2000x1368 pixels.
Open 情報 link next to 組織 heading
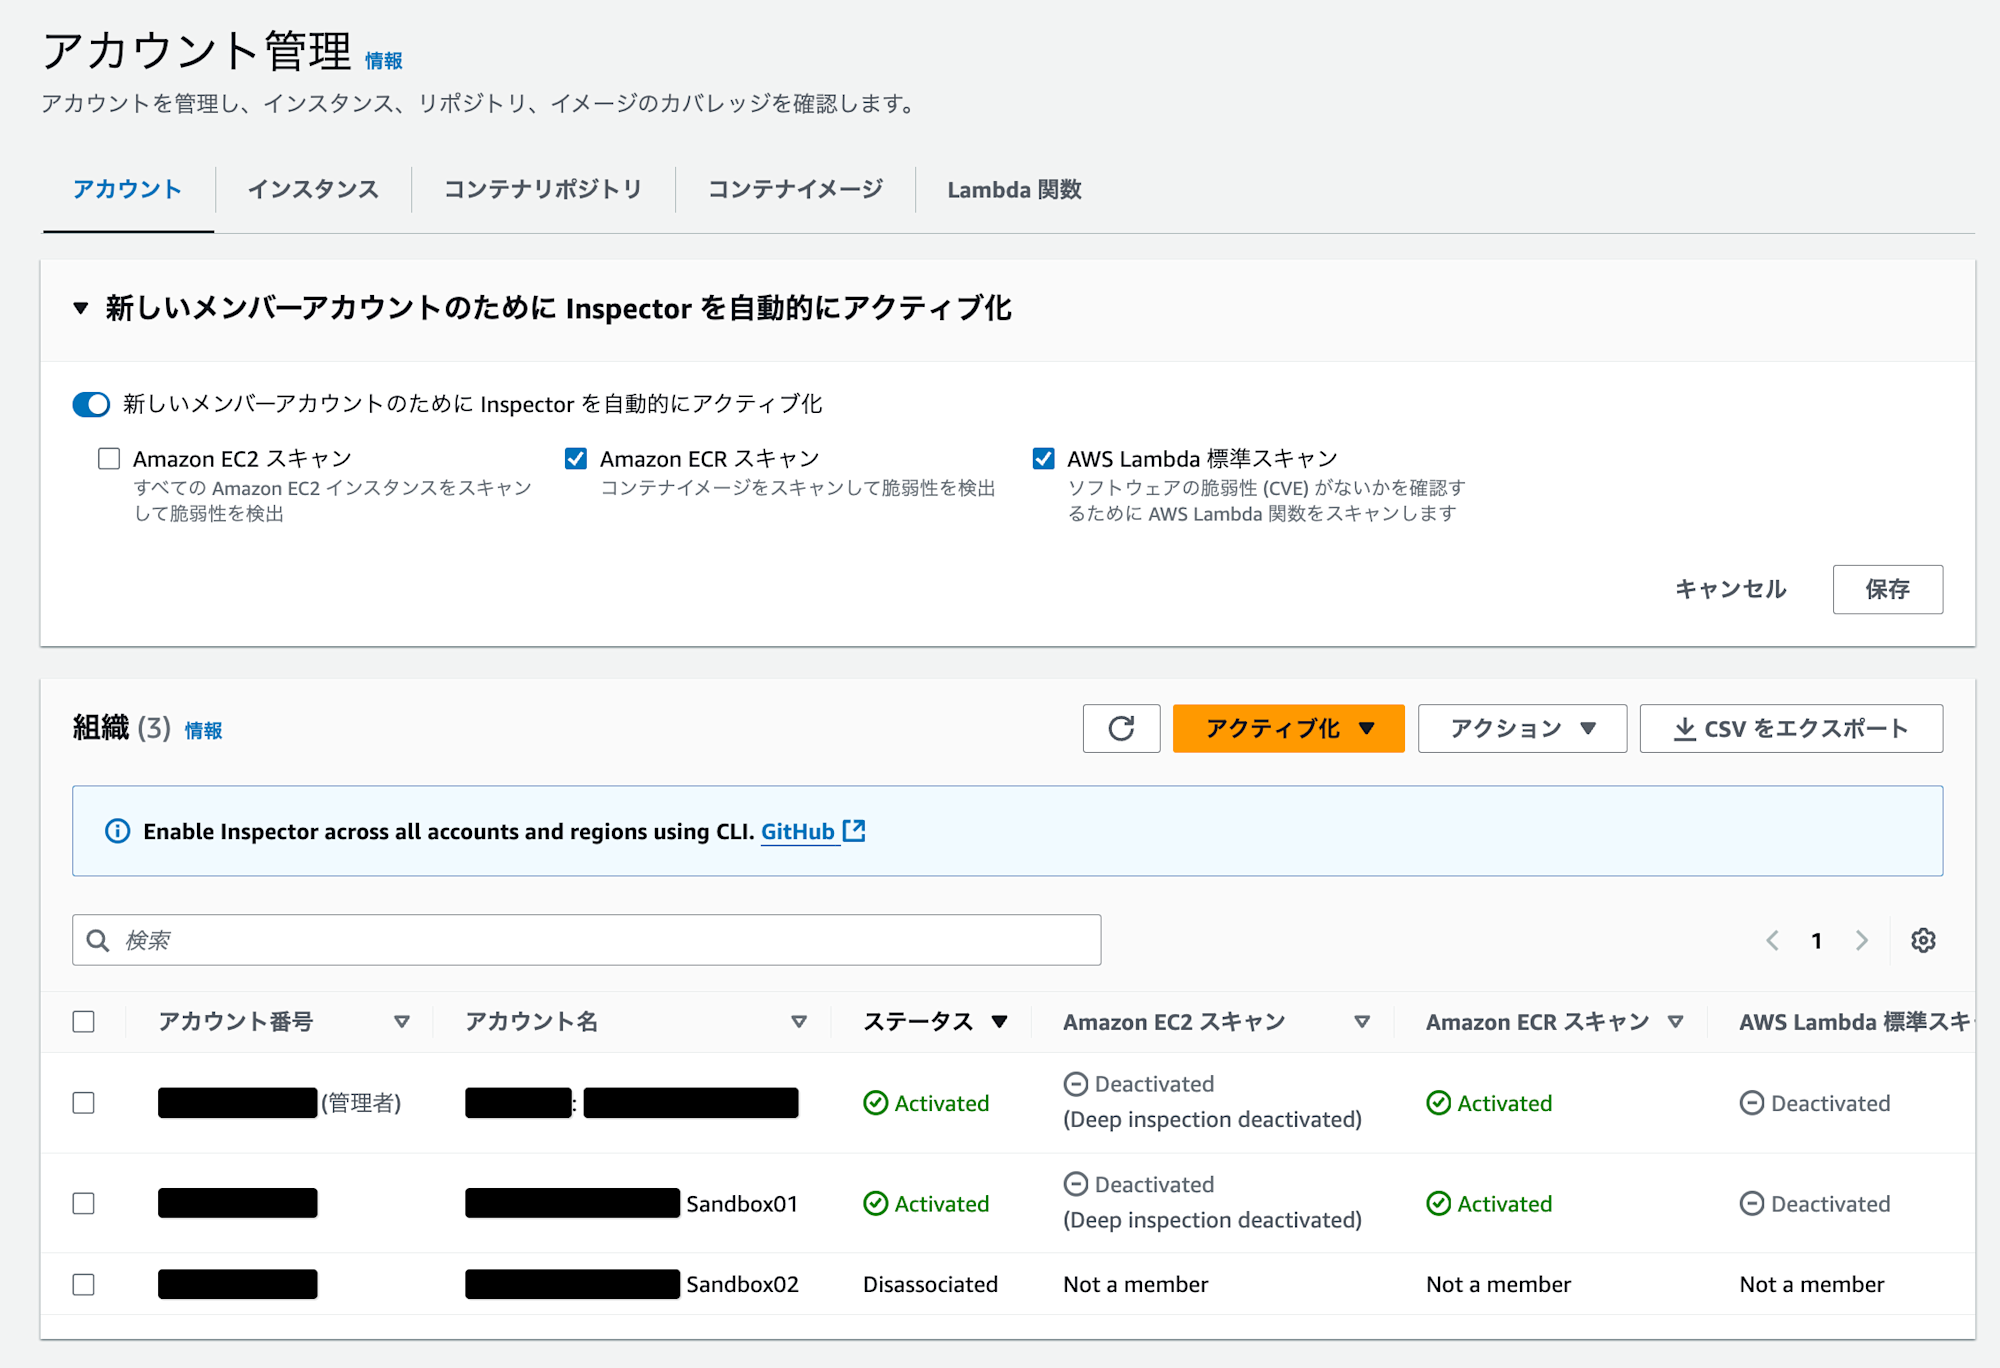click(203, 731)
